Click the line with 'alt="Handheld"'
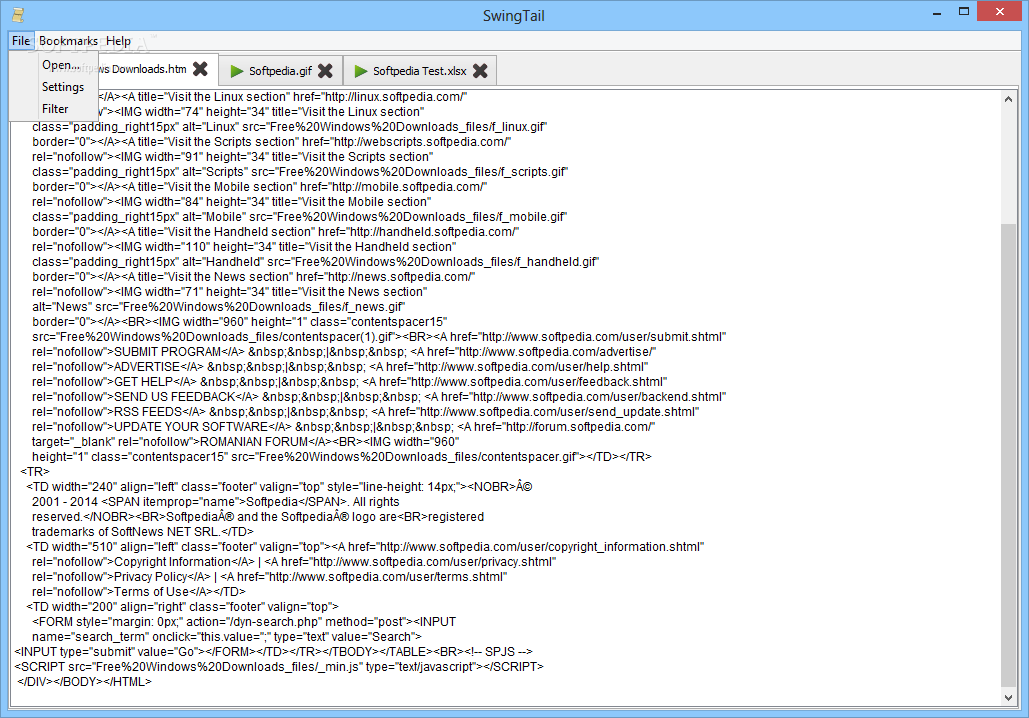This screenshot has width=1029, height=718. [315, 262]
